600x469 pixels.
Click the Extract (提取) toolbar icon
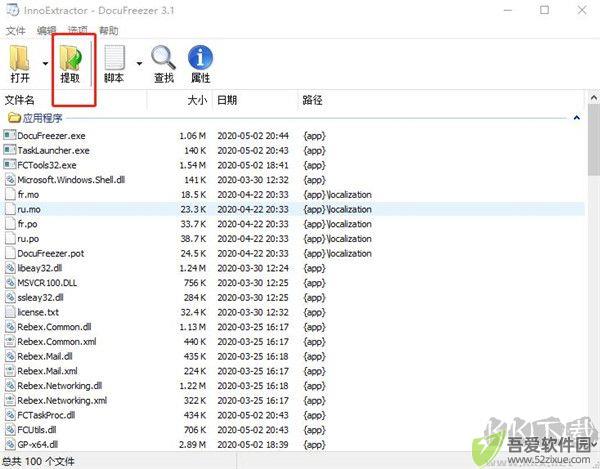point(70,58)
